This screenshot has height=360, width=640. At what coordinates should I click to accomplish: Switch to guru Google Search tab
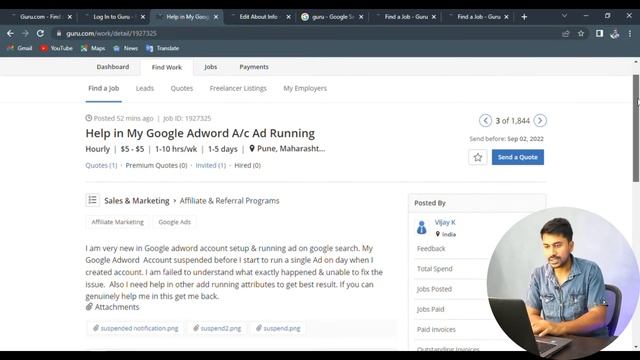tap(332, 17)
